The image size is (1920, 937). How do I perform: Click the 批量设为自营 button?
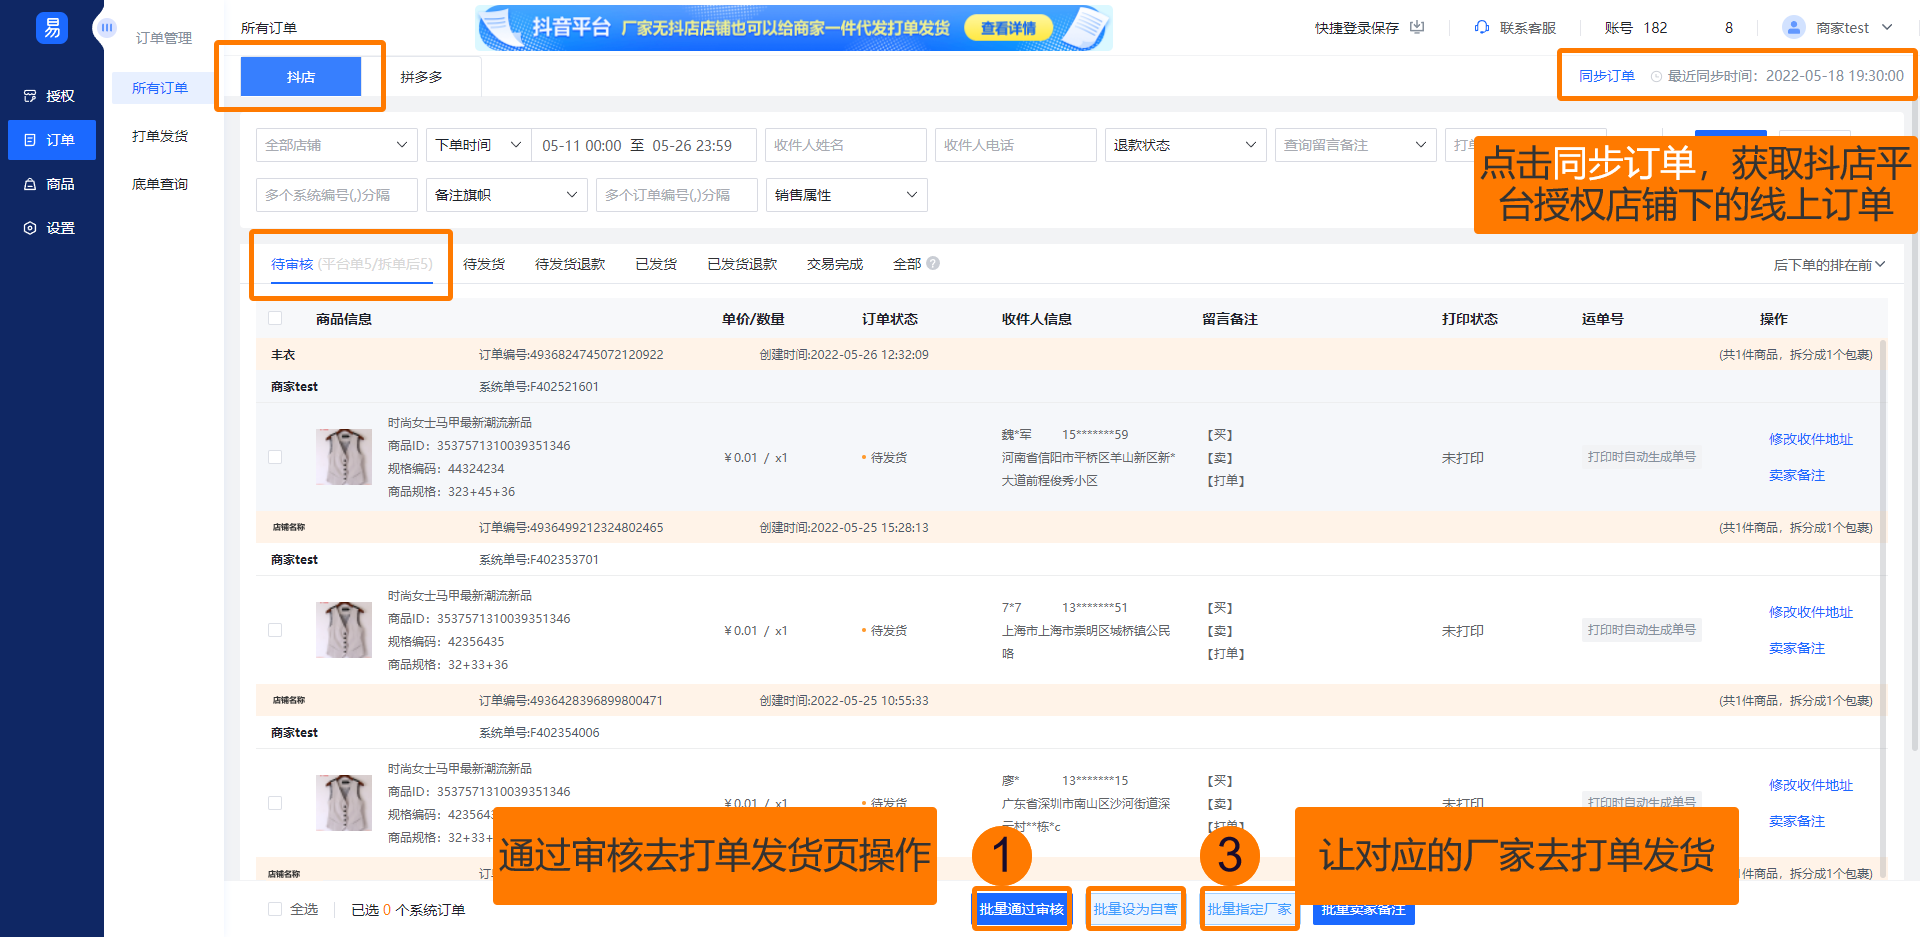click(x=1135, y=909)
